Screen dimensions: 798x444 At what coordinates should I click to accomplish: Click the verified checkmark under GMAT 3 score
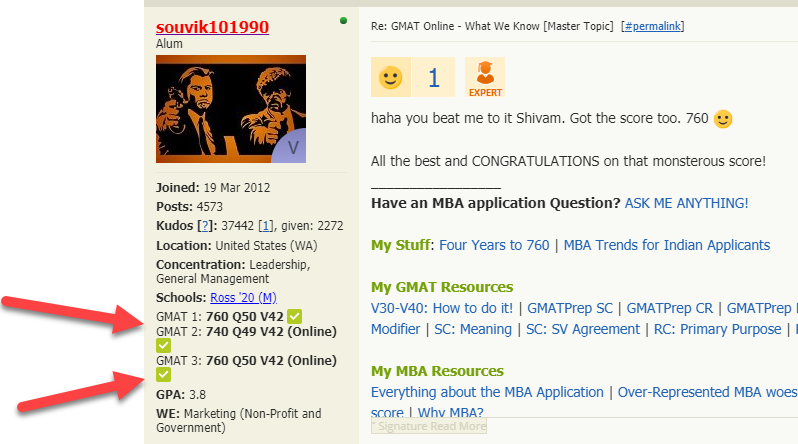pyautogui.click(x=164, y=375)
